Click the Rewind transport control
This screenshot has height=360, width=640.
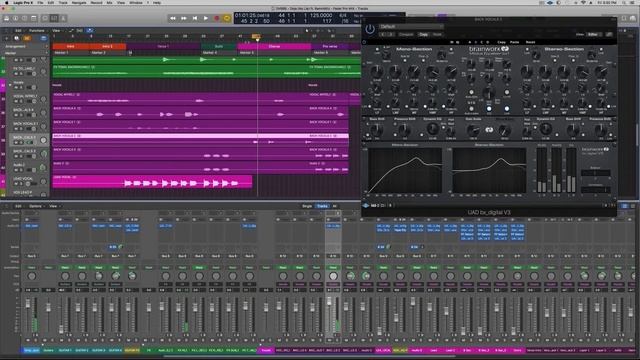(x=173, y=18)
